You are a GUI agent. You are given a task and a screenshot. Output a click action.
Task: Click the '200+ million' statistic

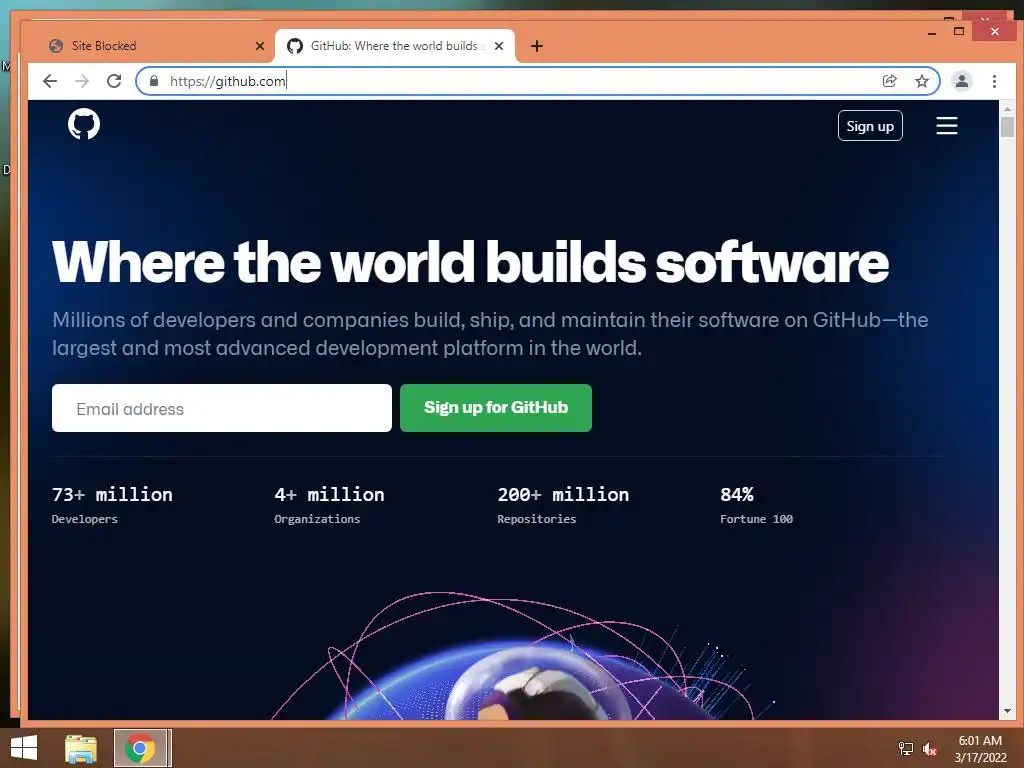tap(563, 494)
